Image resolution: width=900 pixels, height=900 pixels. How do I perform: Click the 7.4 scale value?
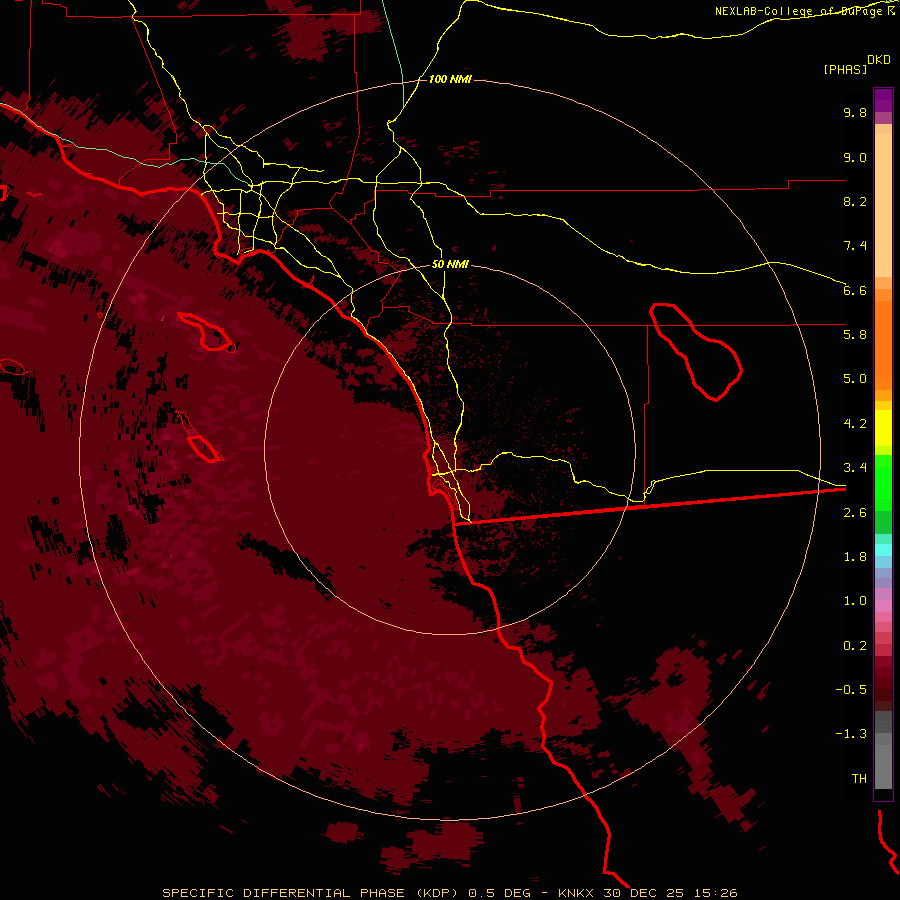tap(855, 246)
